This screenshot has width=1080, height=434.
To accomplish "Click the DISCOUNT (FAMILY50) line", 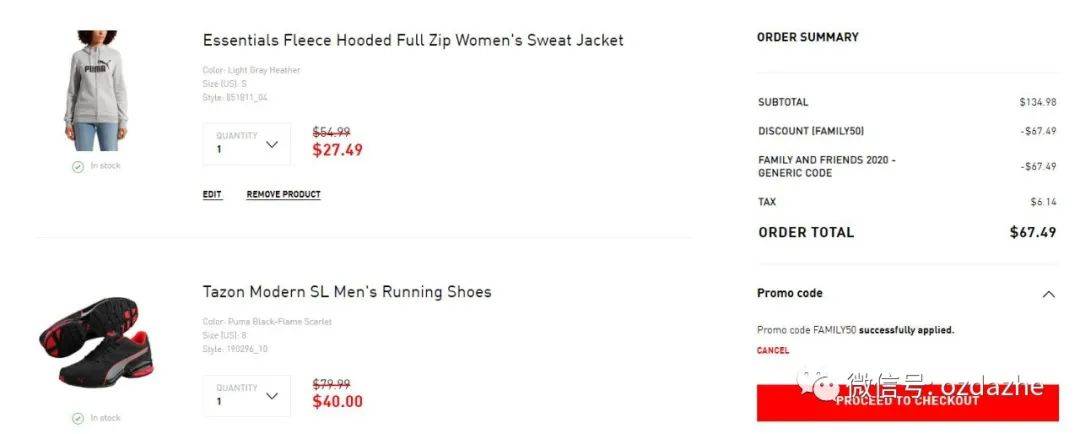I will pos(906,131).
